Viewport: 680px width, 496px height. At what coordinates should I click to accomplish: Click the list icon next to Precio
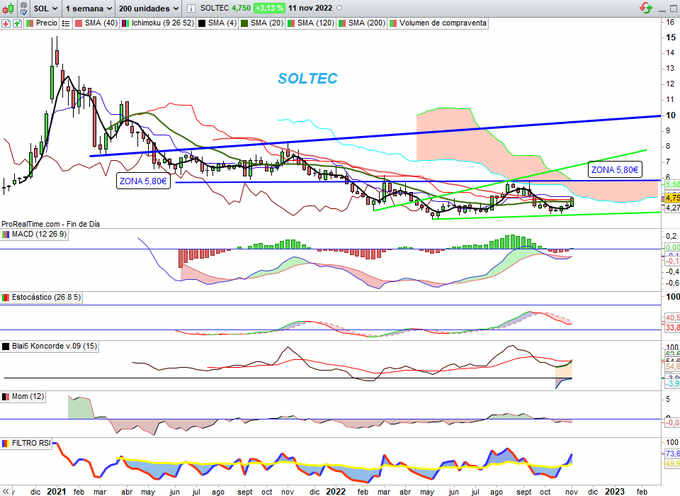[65, 23]
